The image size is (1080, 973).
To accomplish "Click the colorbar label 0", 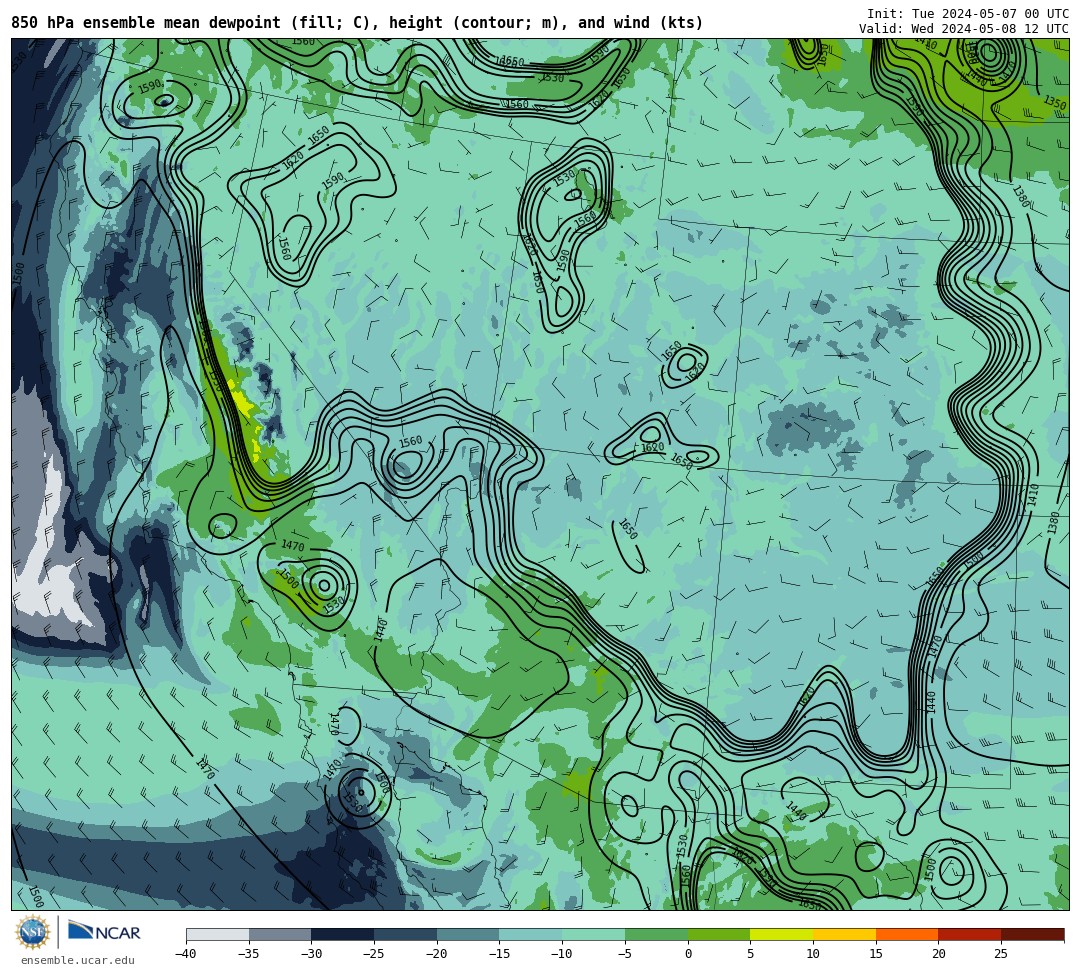I will point(688,954).
